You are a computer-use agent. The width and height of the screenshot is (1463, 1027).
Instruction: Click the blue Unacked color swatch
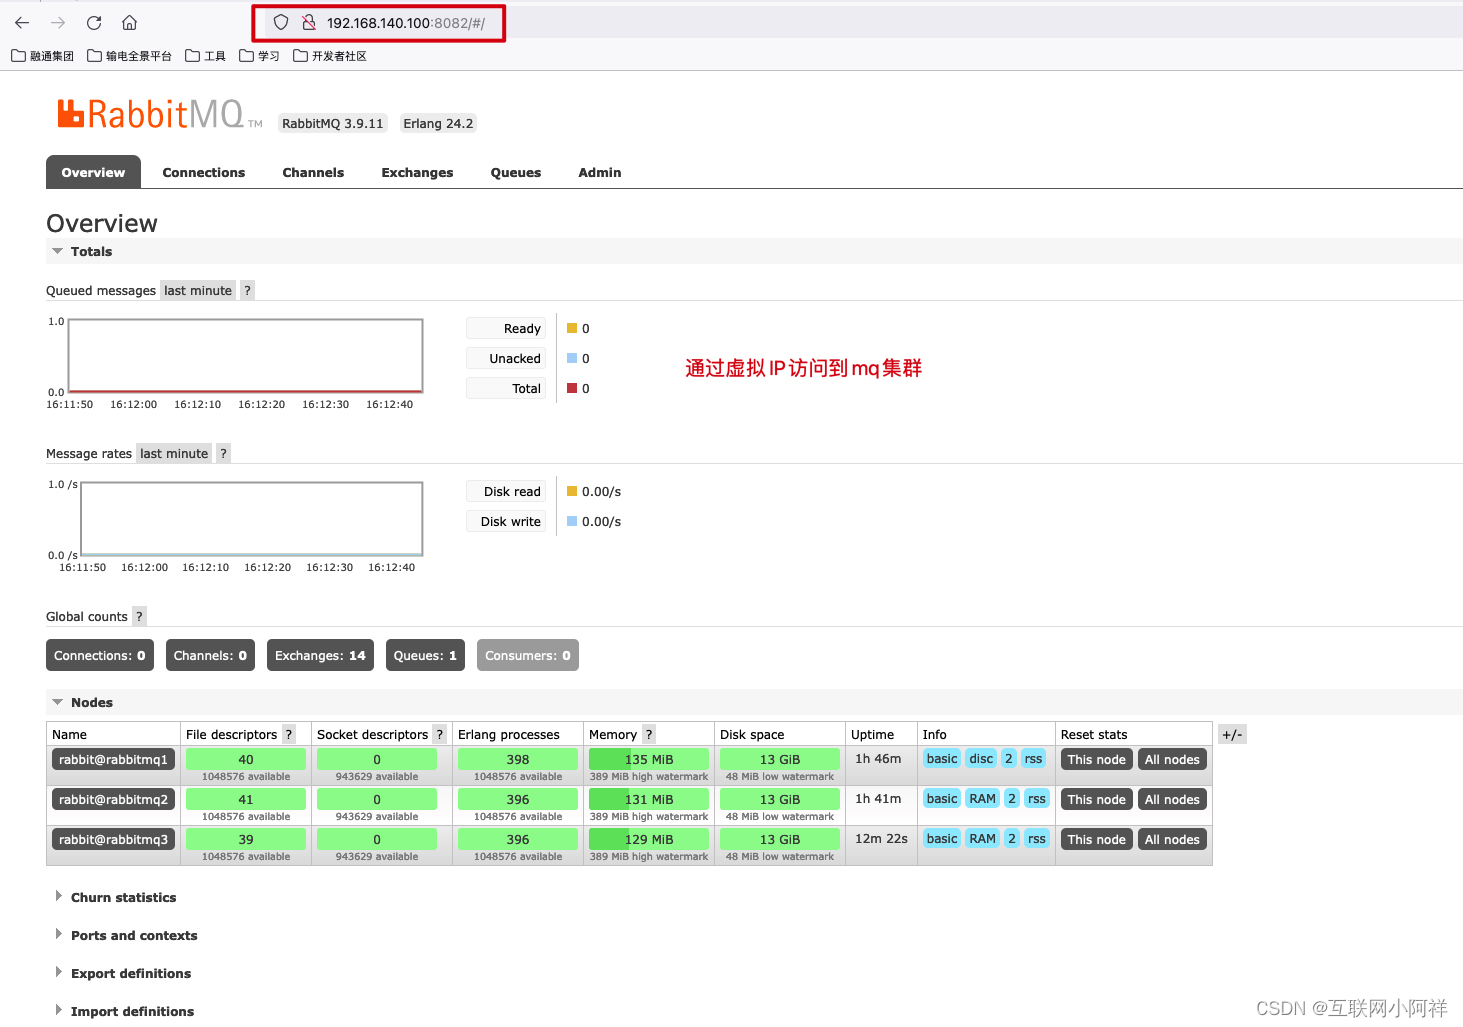click(x=572, y=358)
